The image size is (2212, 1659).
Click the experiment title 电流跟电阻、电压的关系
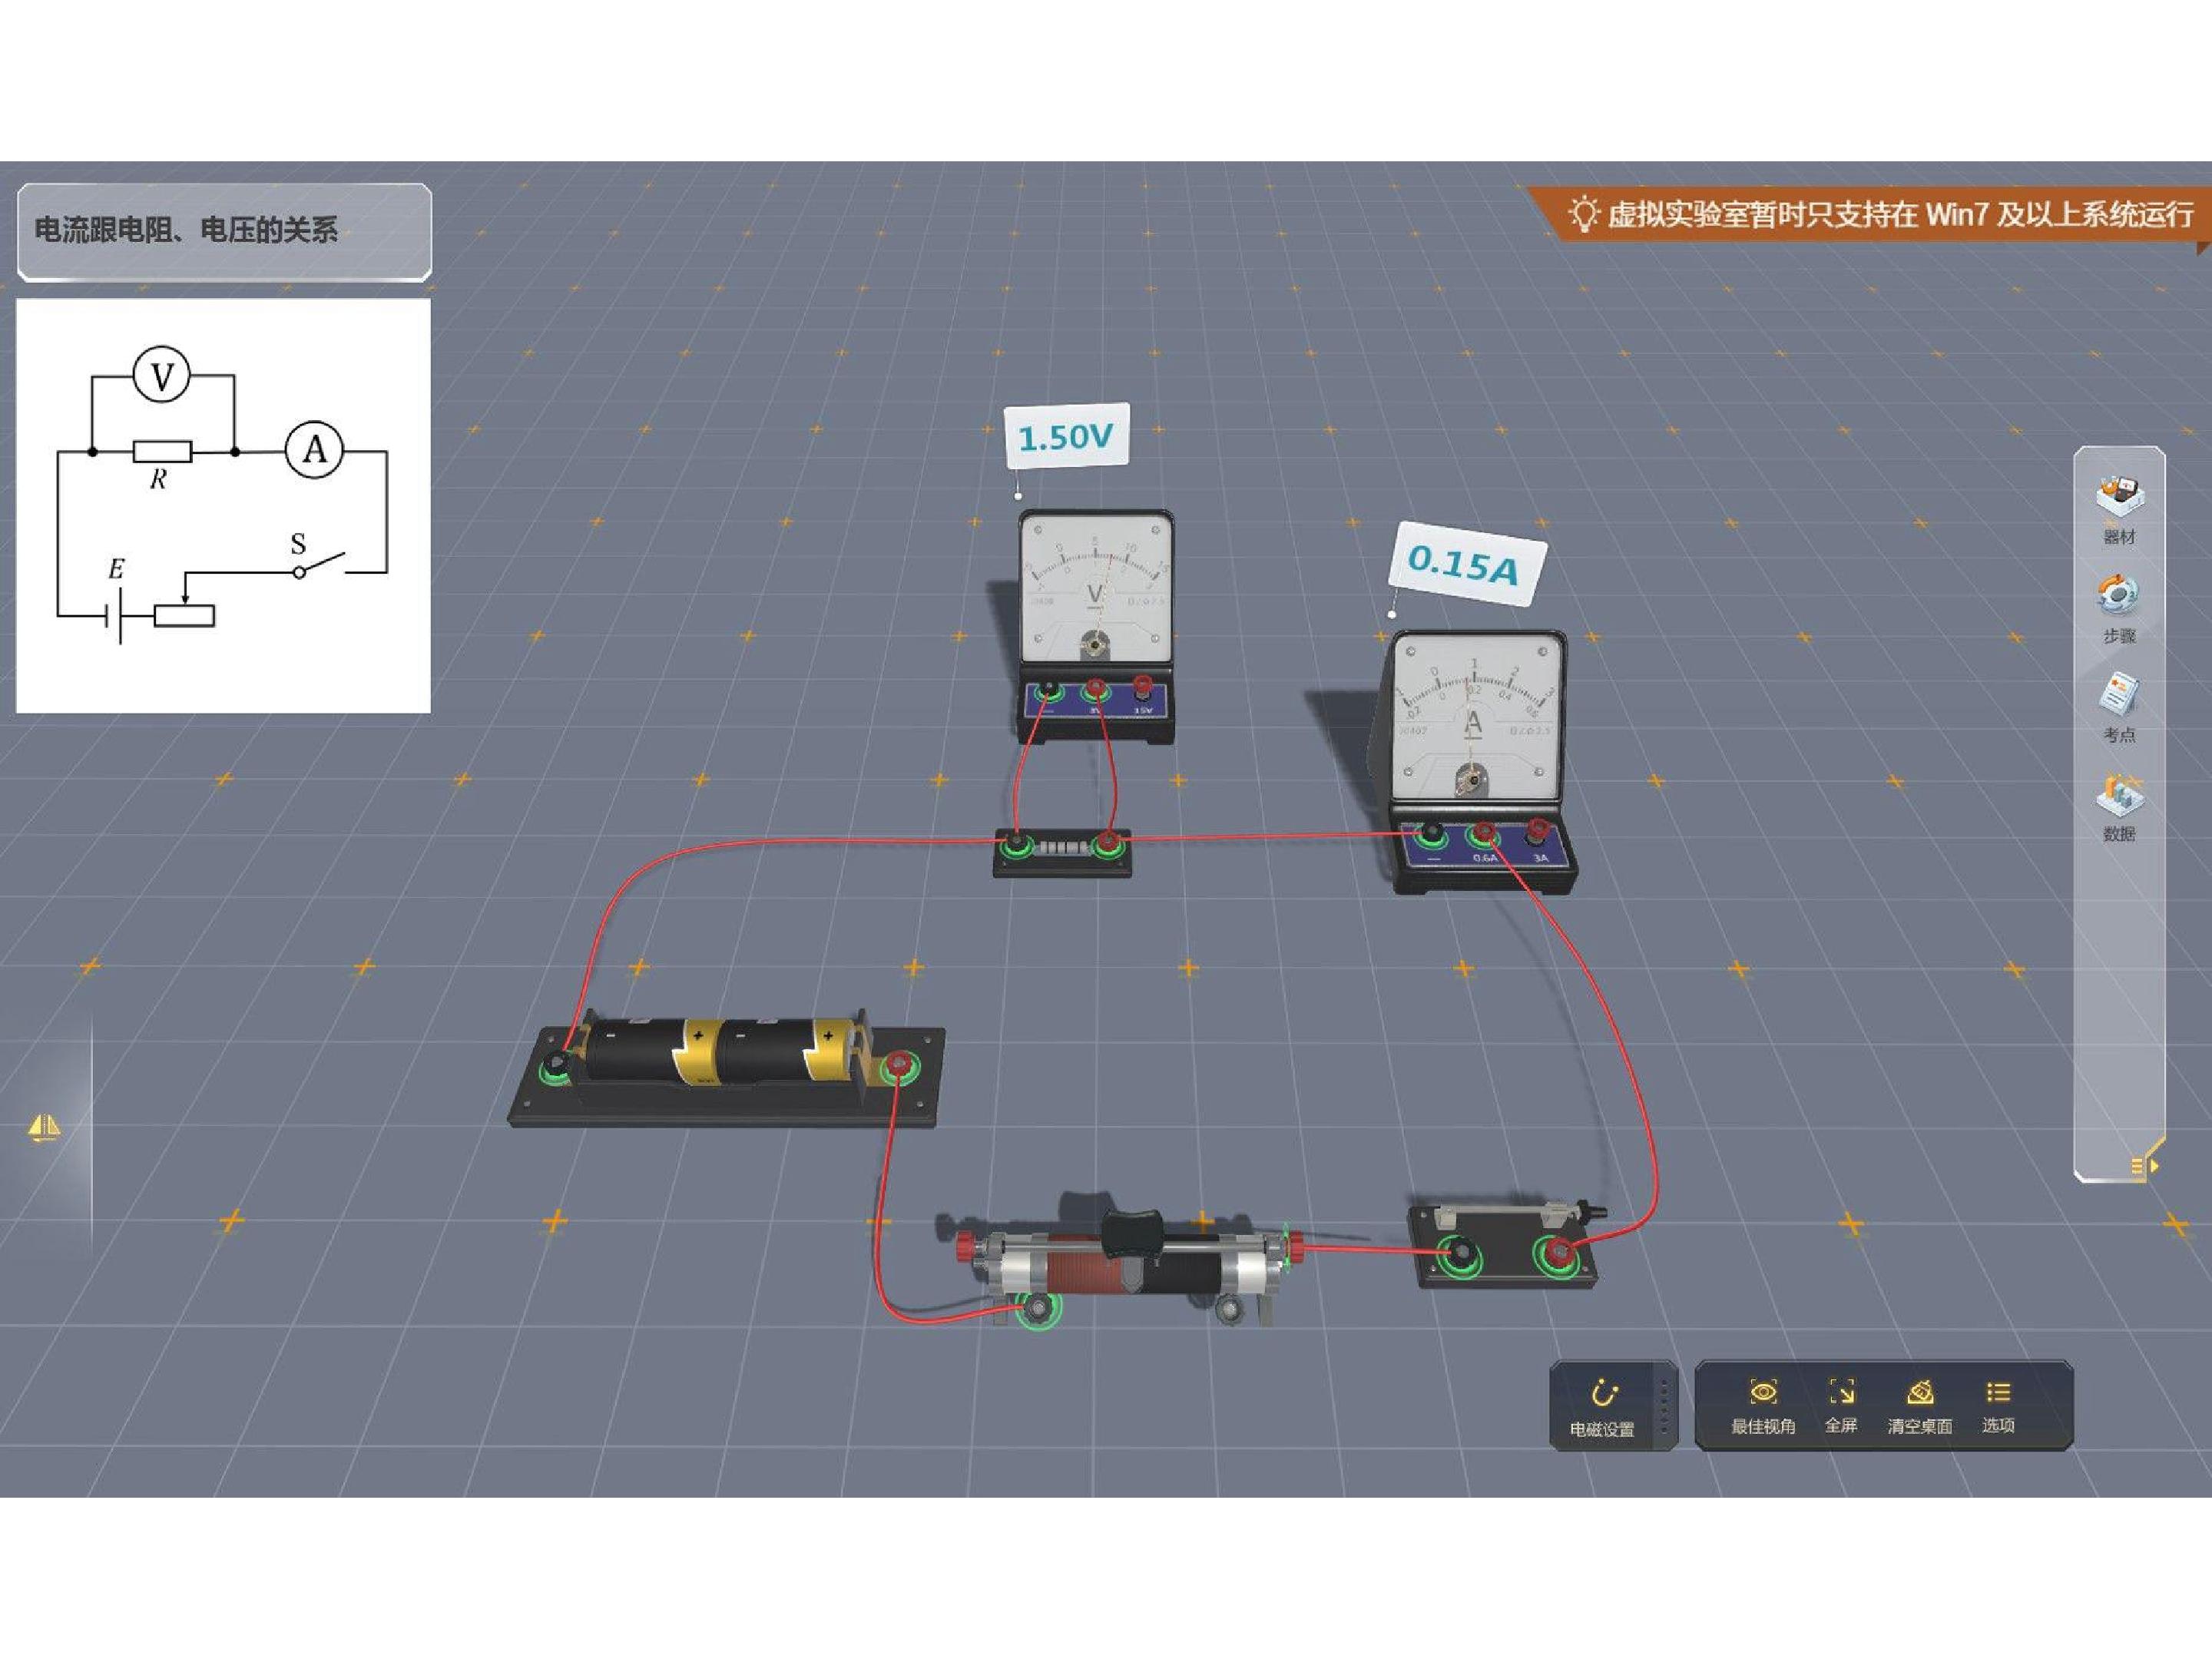pyautogui.click(x=186, y=230)
